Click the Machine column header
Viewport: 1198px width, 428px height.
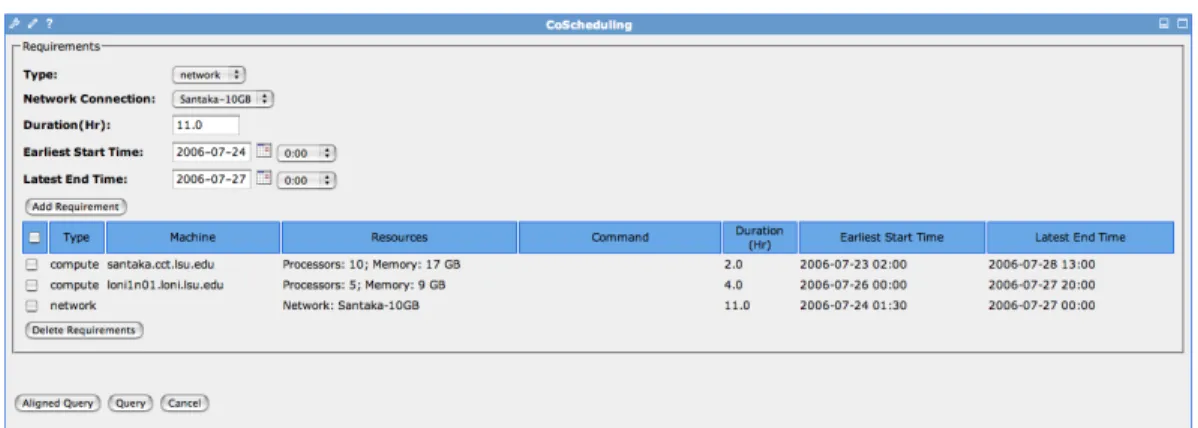click(x=193, y=237)
